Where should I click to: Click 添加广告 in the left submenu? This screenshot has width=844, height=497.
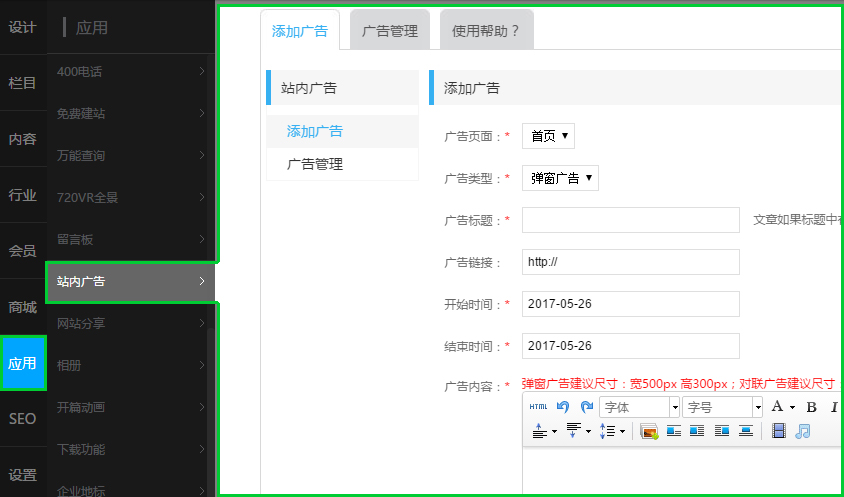pyautogui.click(x=315, y=131)
